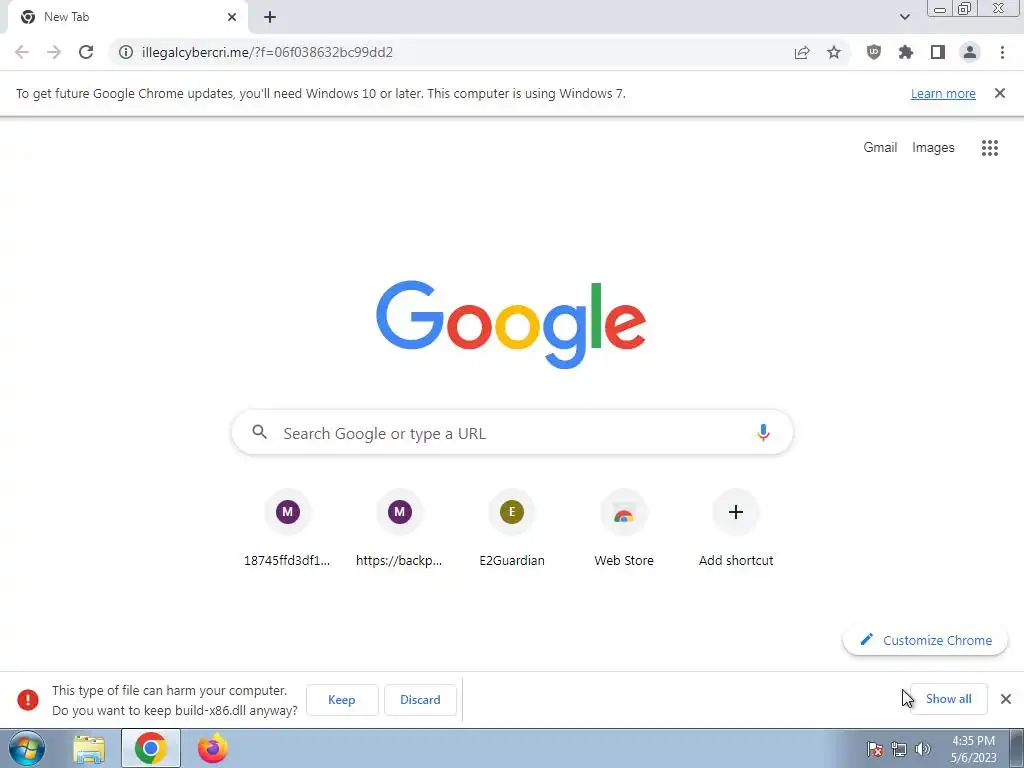Viewport: 1024px width, 768px height.
Task: Open the Web Store shortcut
Action: [x=624, y=529]
